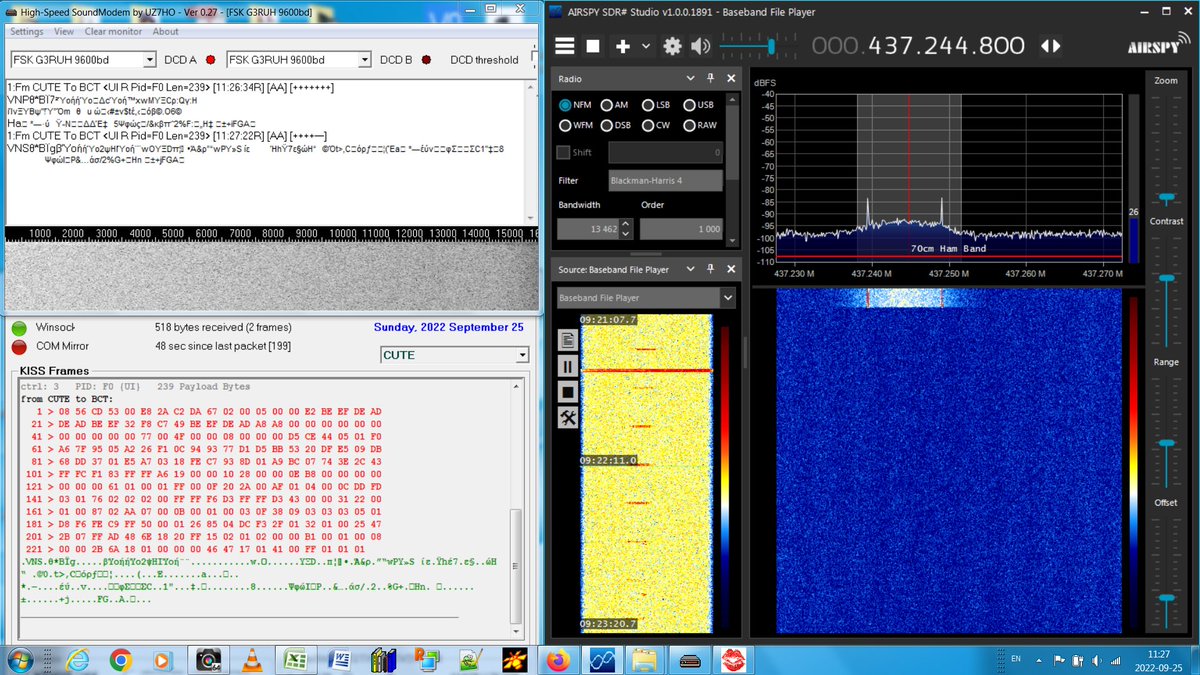The width and height of the screenshot is (1200, 675).
Task: Pin the Radio panel
Action: point(711,78)
